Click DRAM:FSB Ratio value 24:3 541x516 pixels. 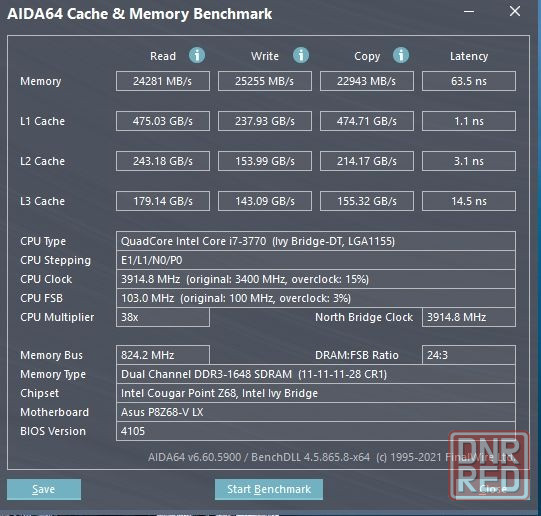pyautogui.click(x=469, y=355)
